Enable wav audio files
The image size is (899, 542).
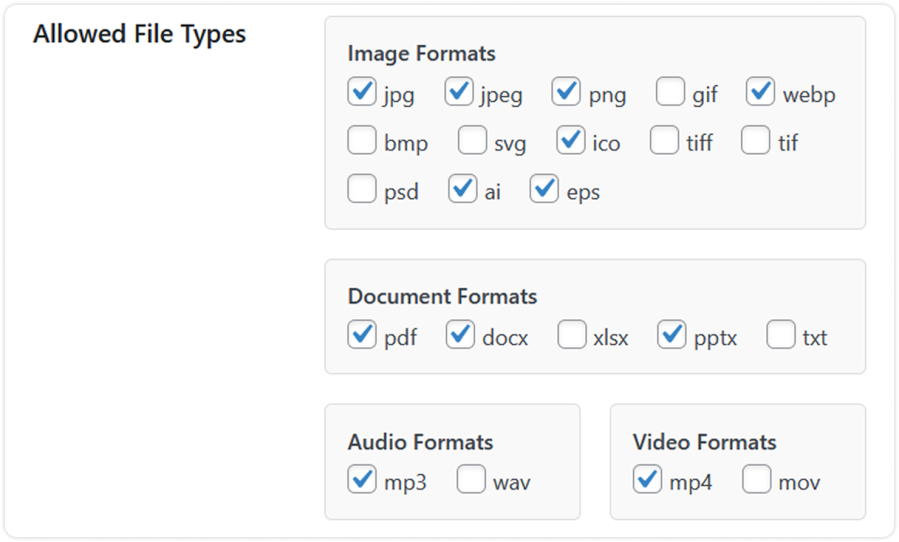471,481
